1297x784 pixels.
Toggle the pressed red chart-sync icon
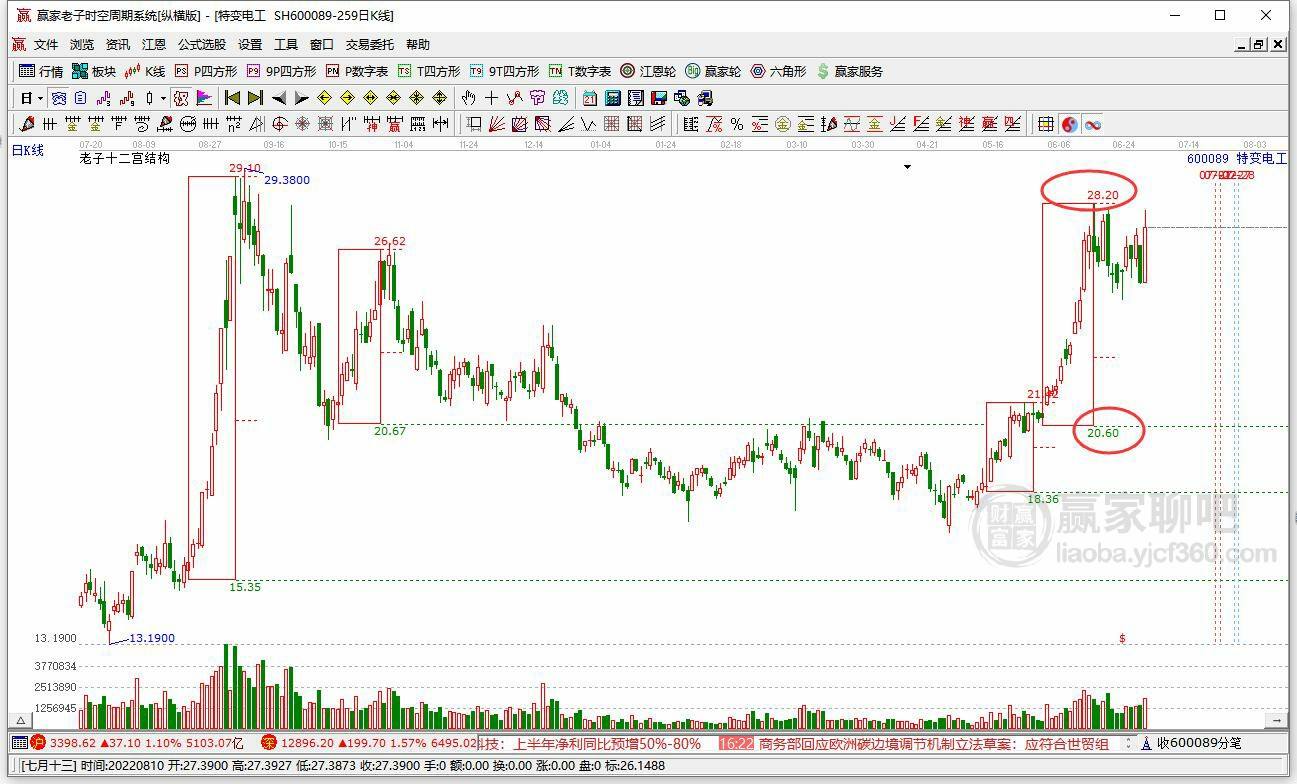tap(181, 98)
